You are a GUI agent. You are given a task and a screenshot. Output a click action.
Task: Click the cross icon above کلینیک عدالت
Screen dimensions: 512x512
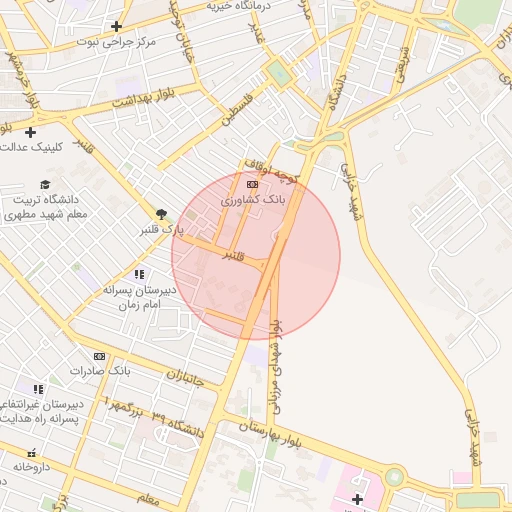pyautogui.click(x=30, y=133)
